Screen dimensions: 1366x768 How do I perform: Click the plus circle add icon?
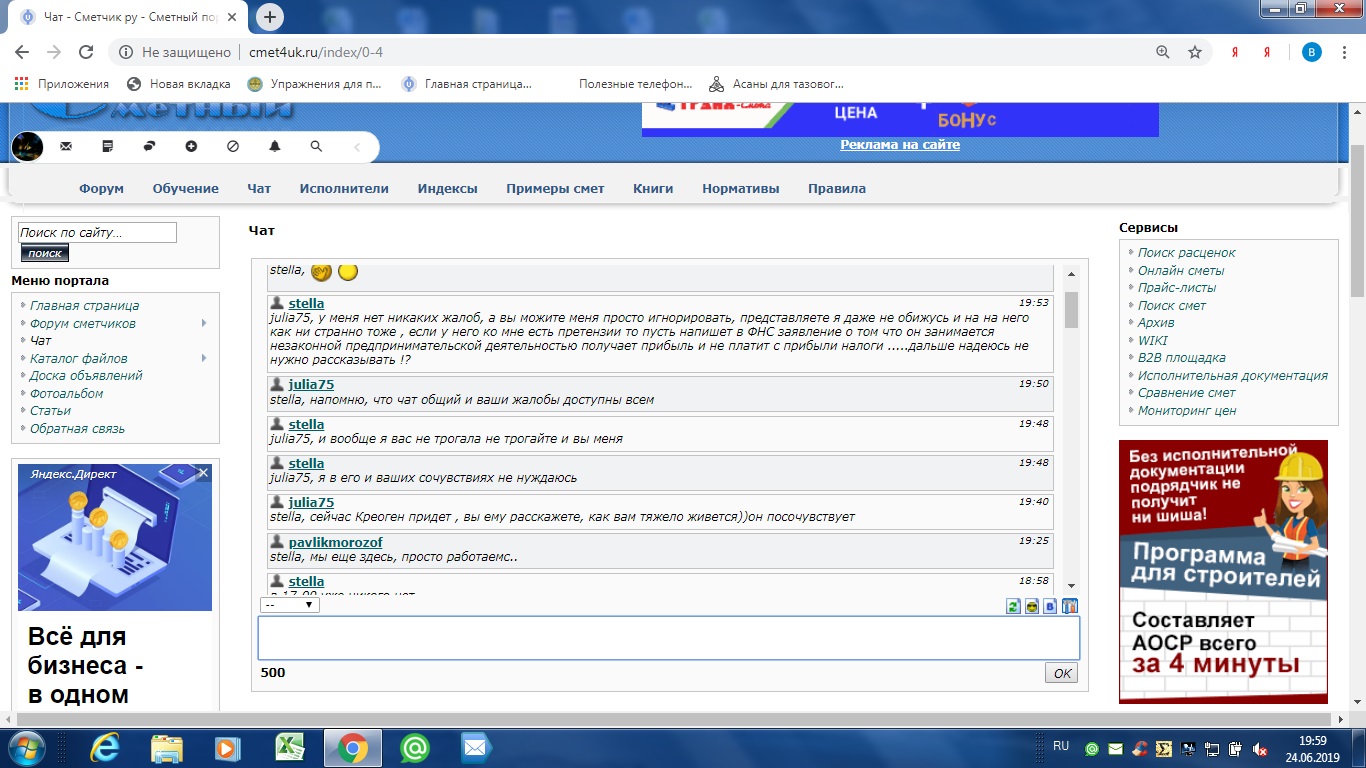[191, 146]
